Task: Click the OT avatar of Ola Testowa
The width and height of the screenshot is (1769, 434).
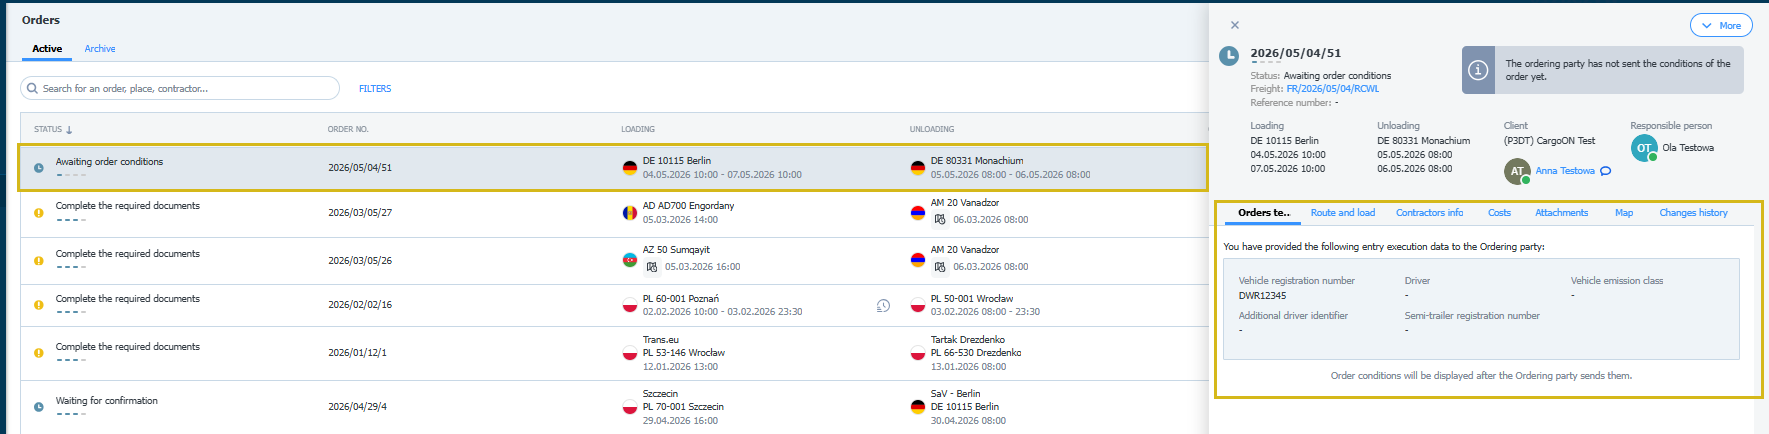Action: coord(1644,148)
